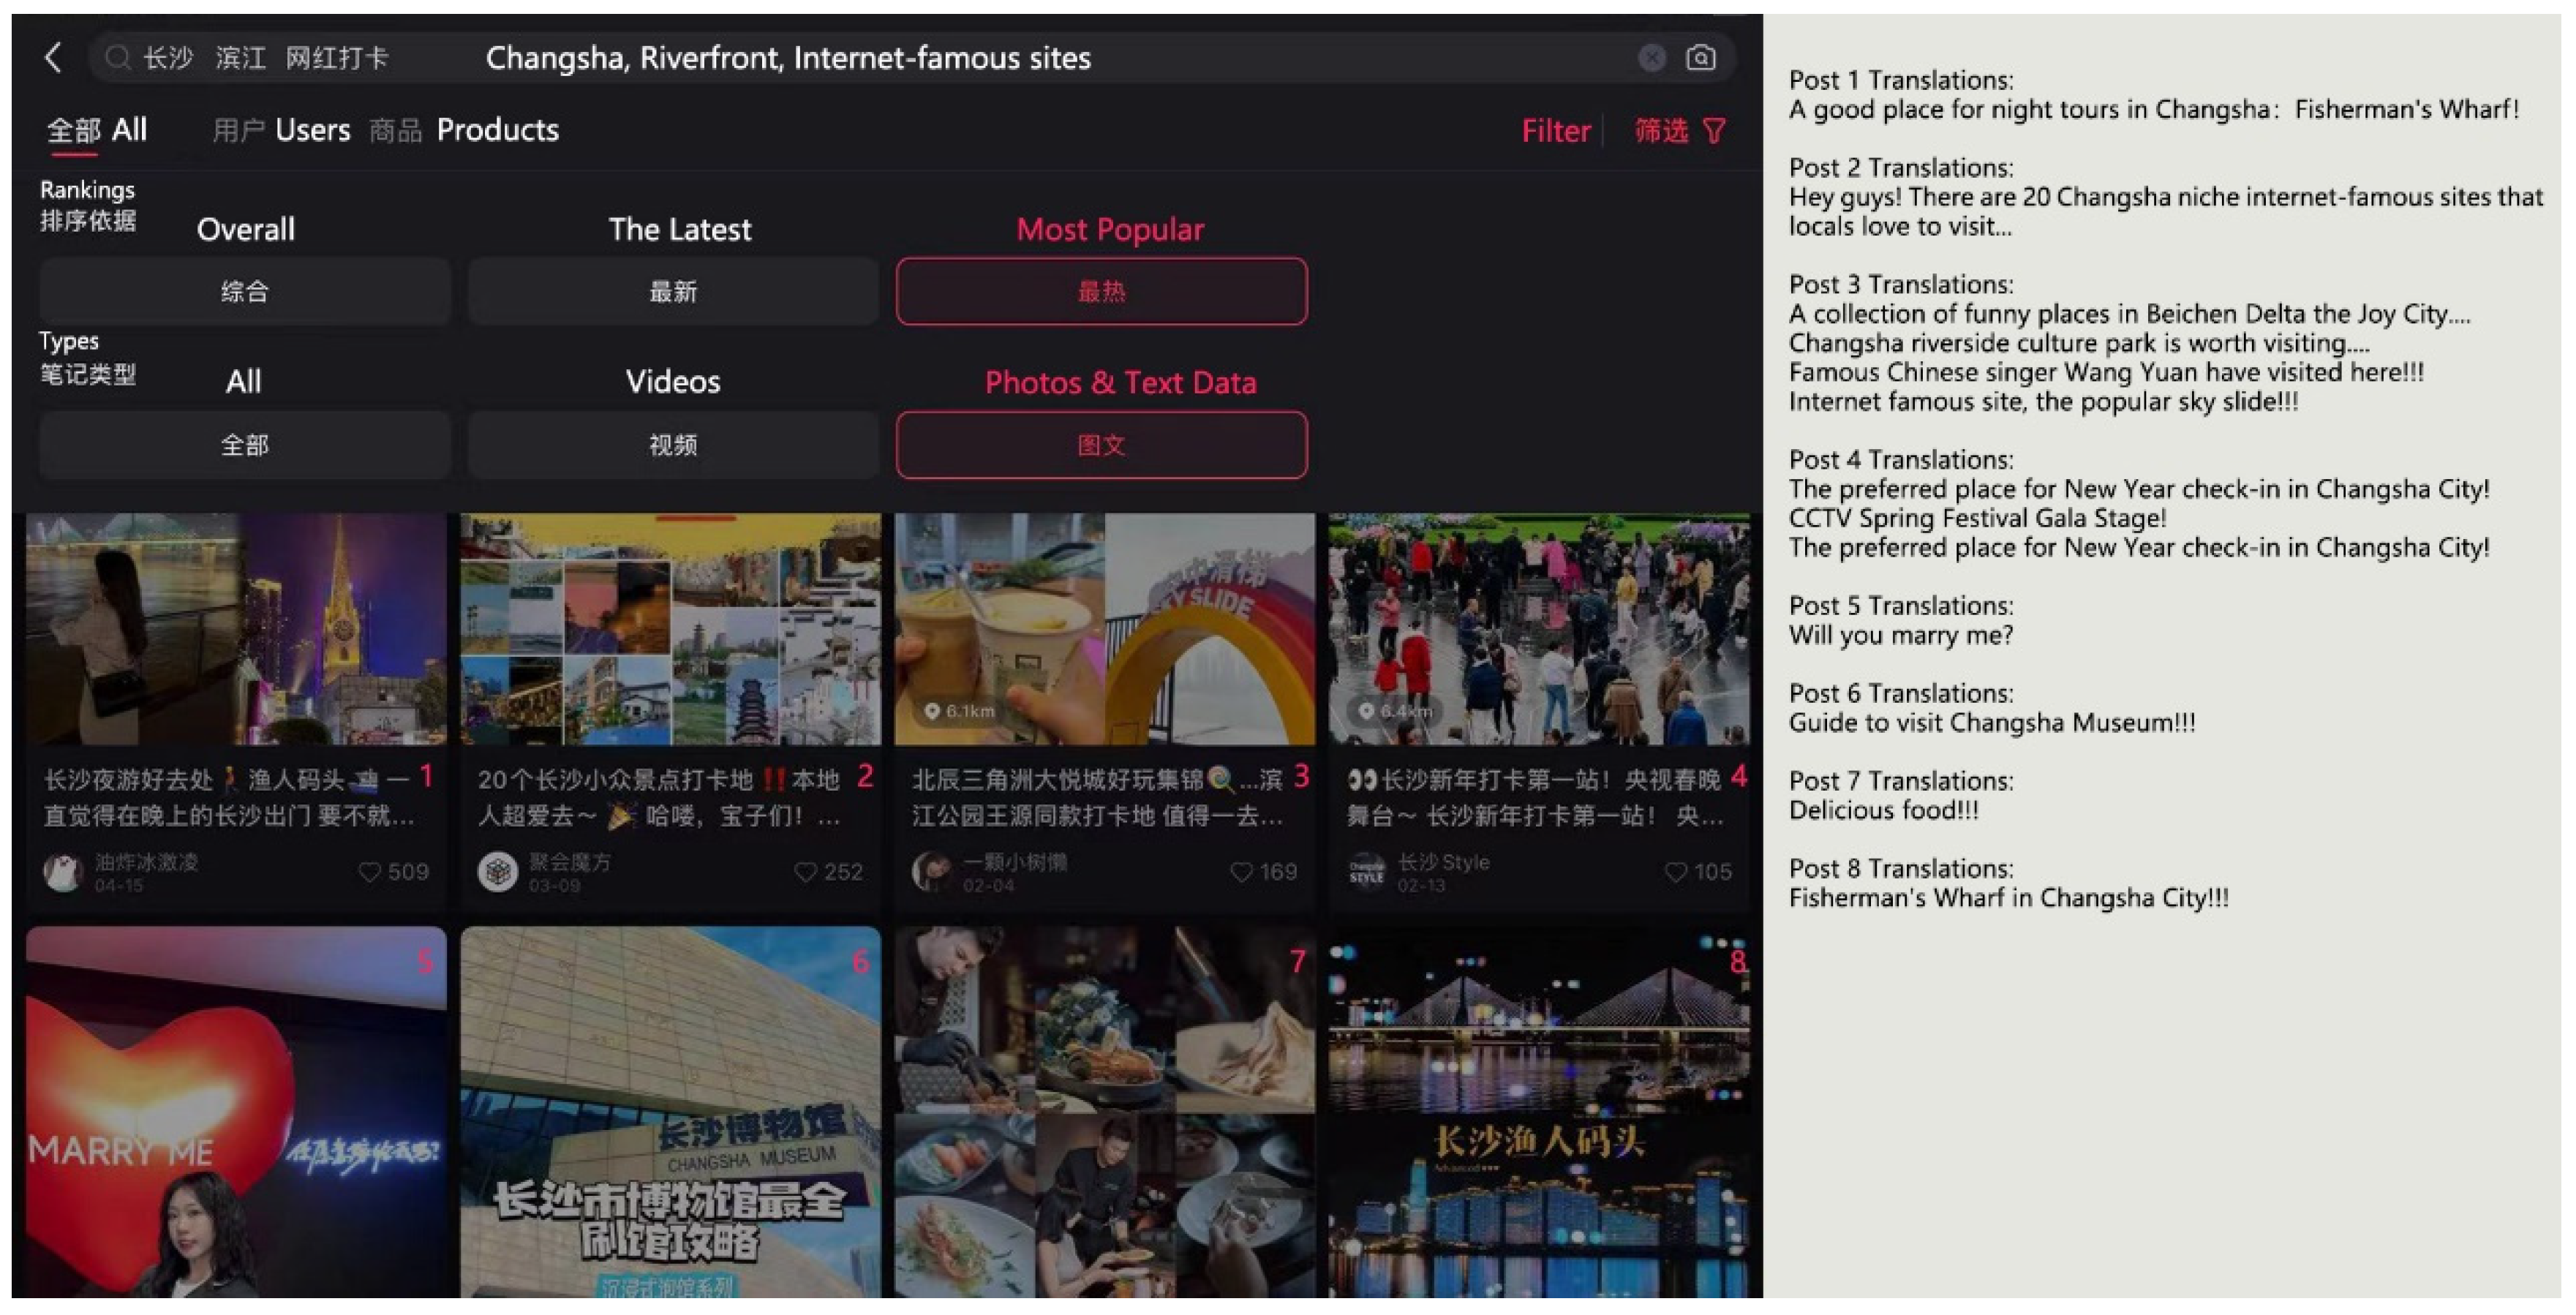Choose 视频 Videos note type

pos(673,445)
